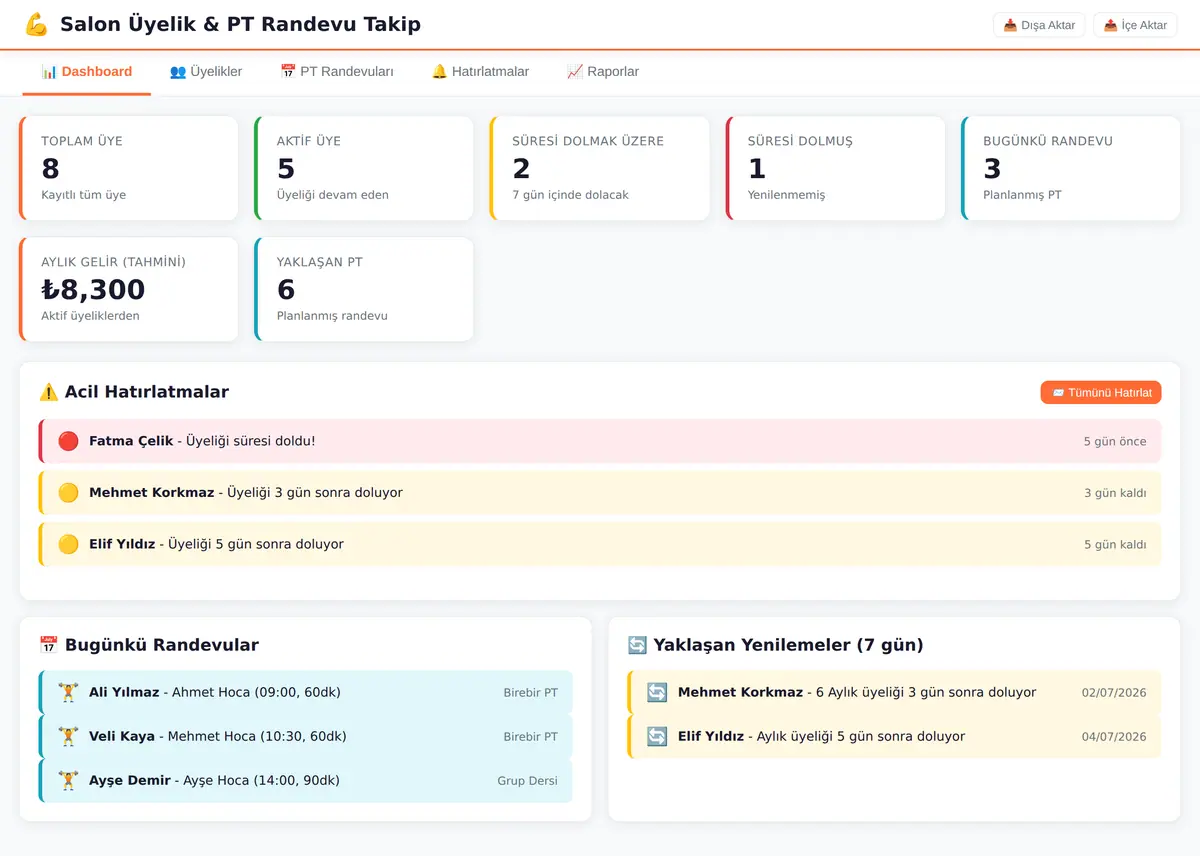This screenshot has height=856, width=1200.
Task: Go to the Hatırlatmalar tab
Action: tap(480, 72)
